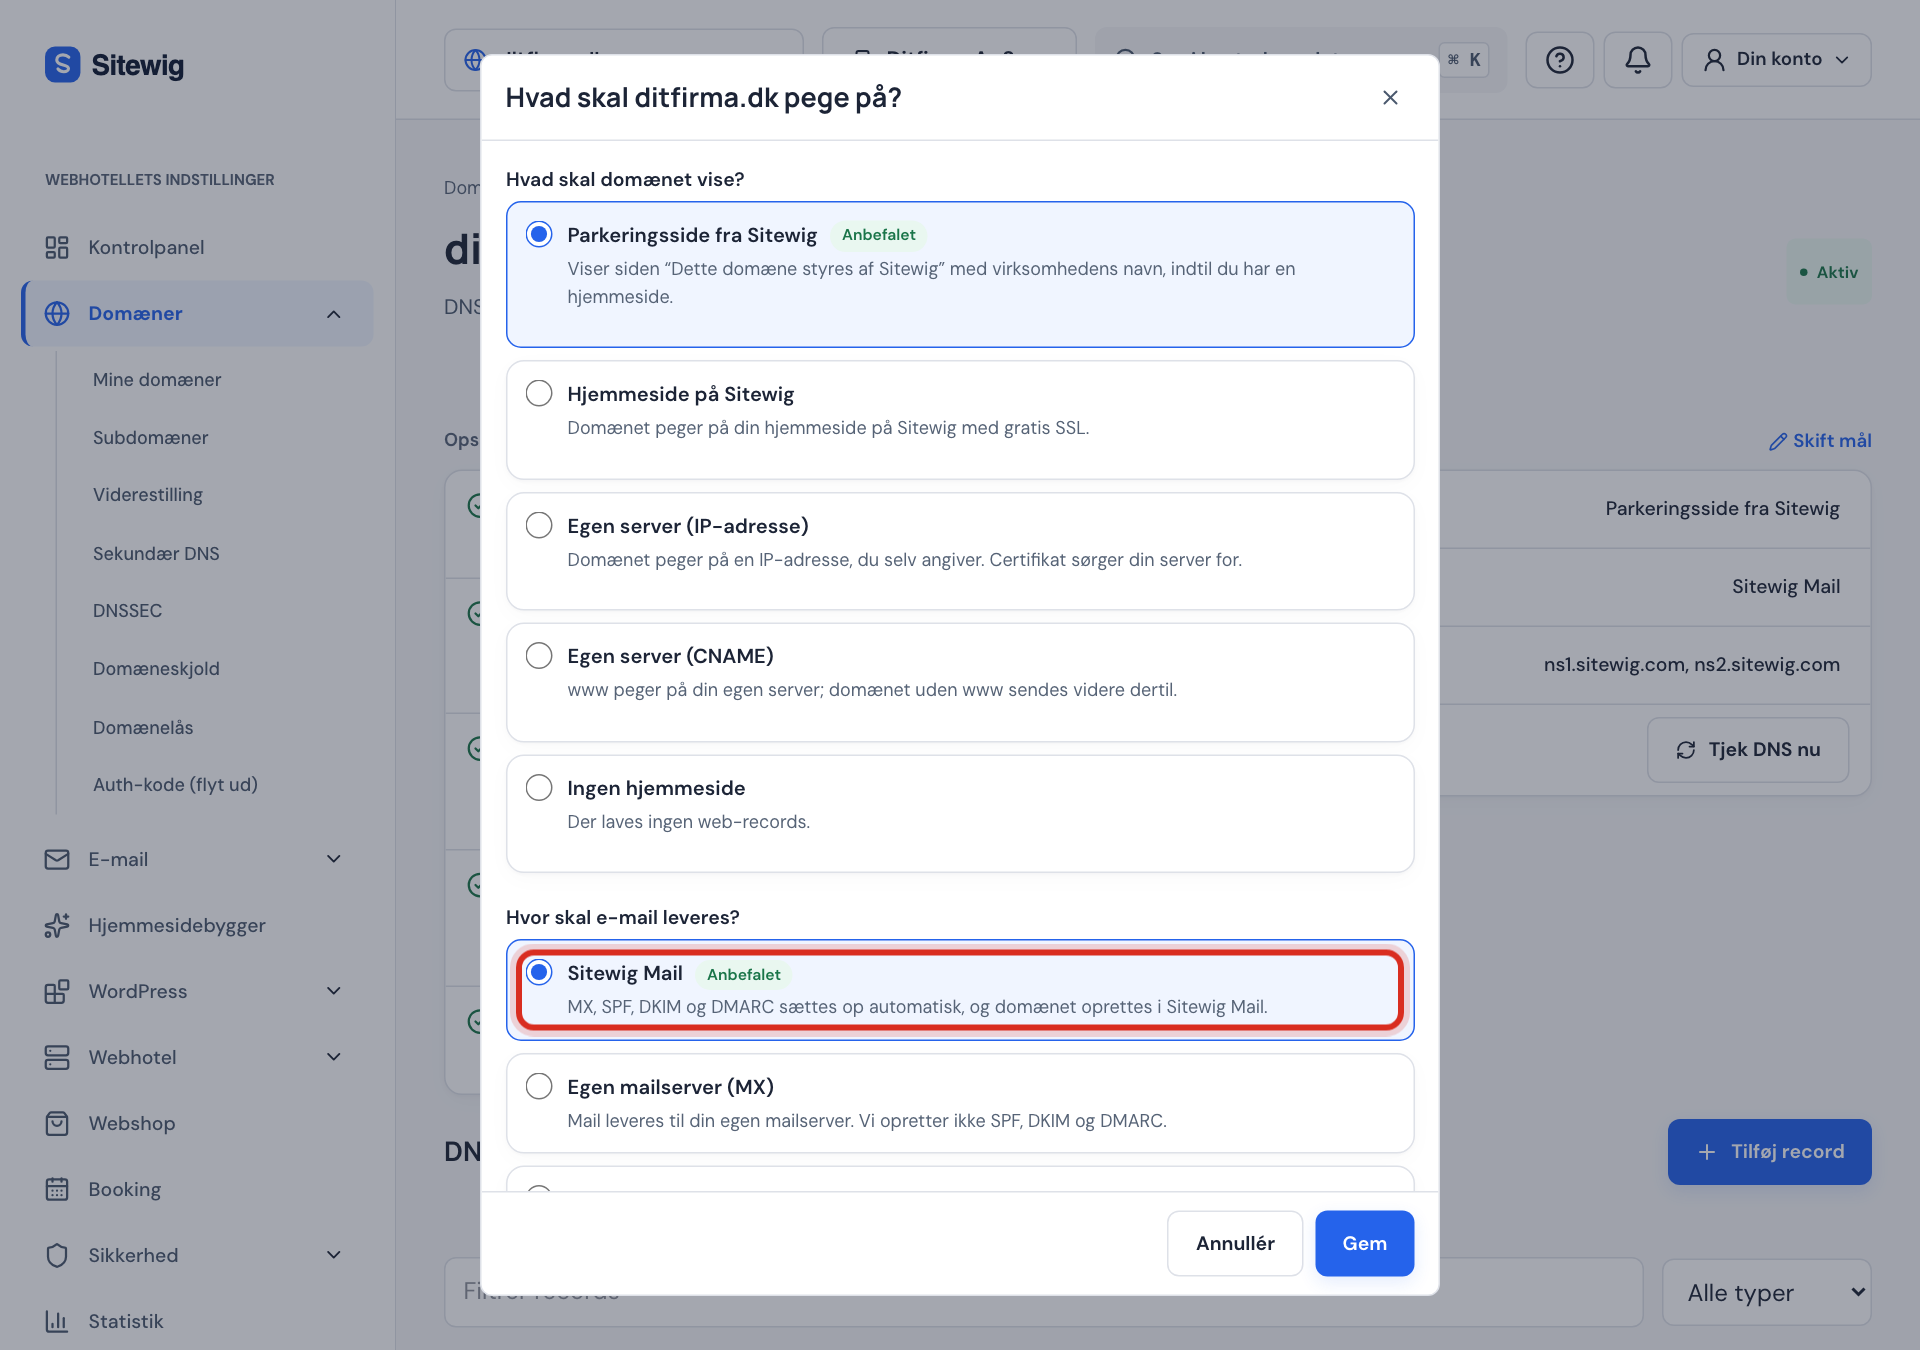Click the Sitewig logo icon

click(x=62, y=65)
